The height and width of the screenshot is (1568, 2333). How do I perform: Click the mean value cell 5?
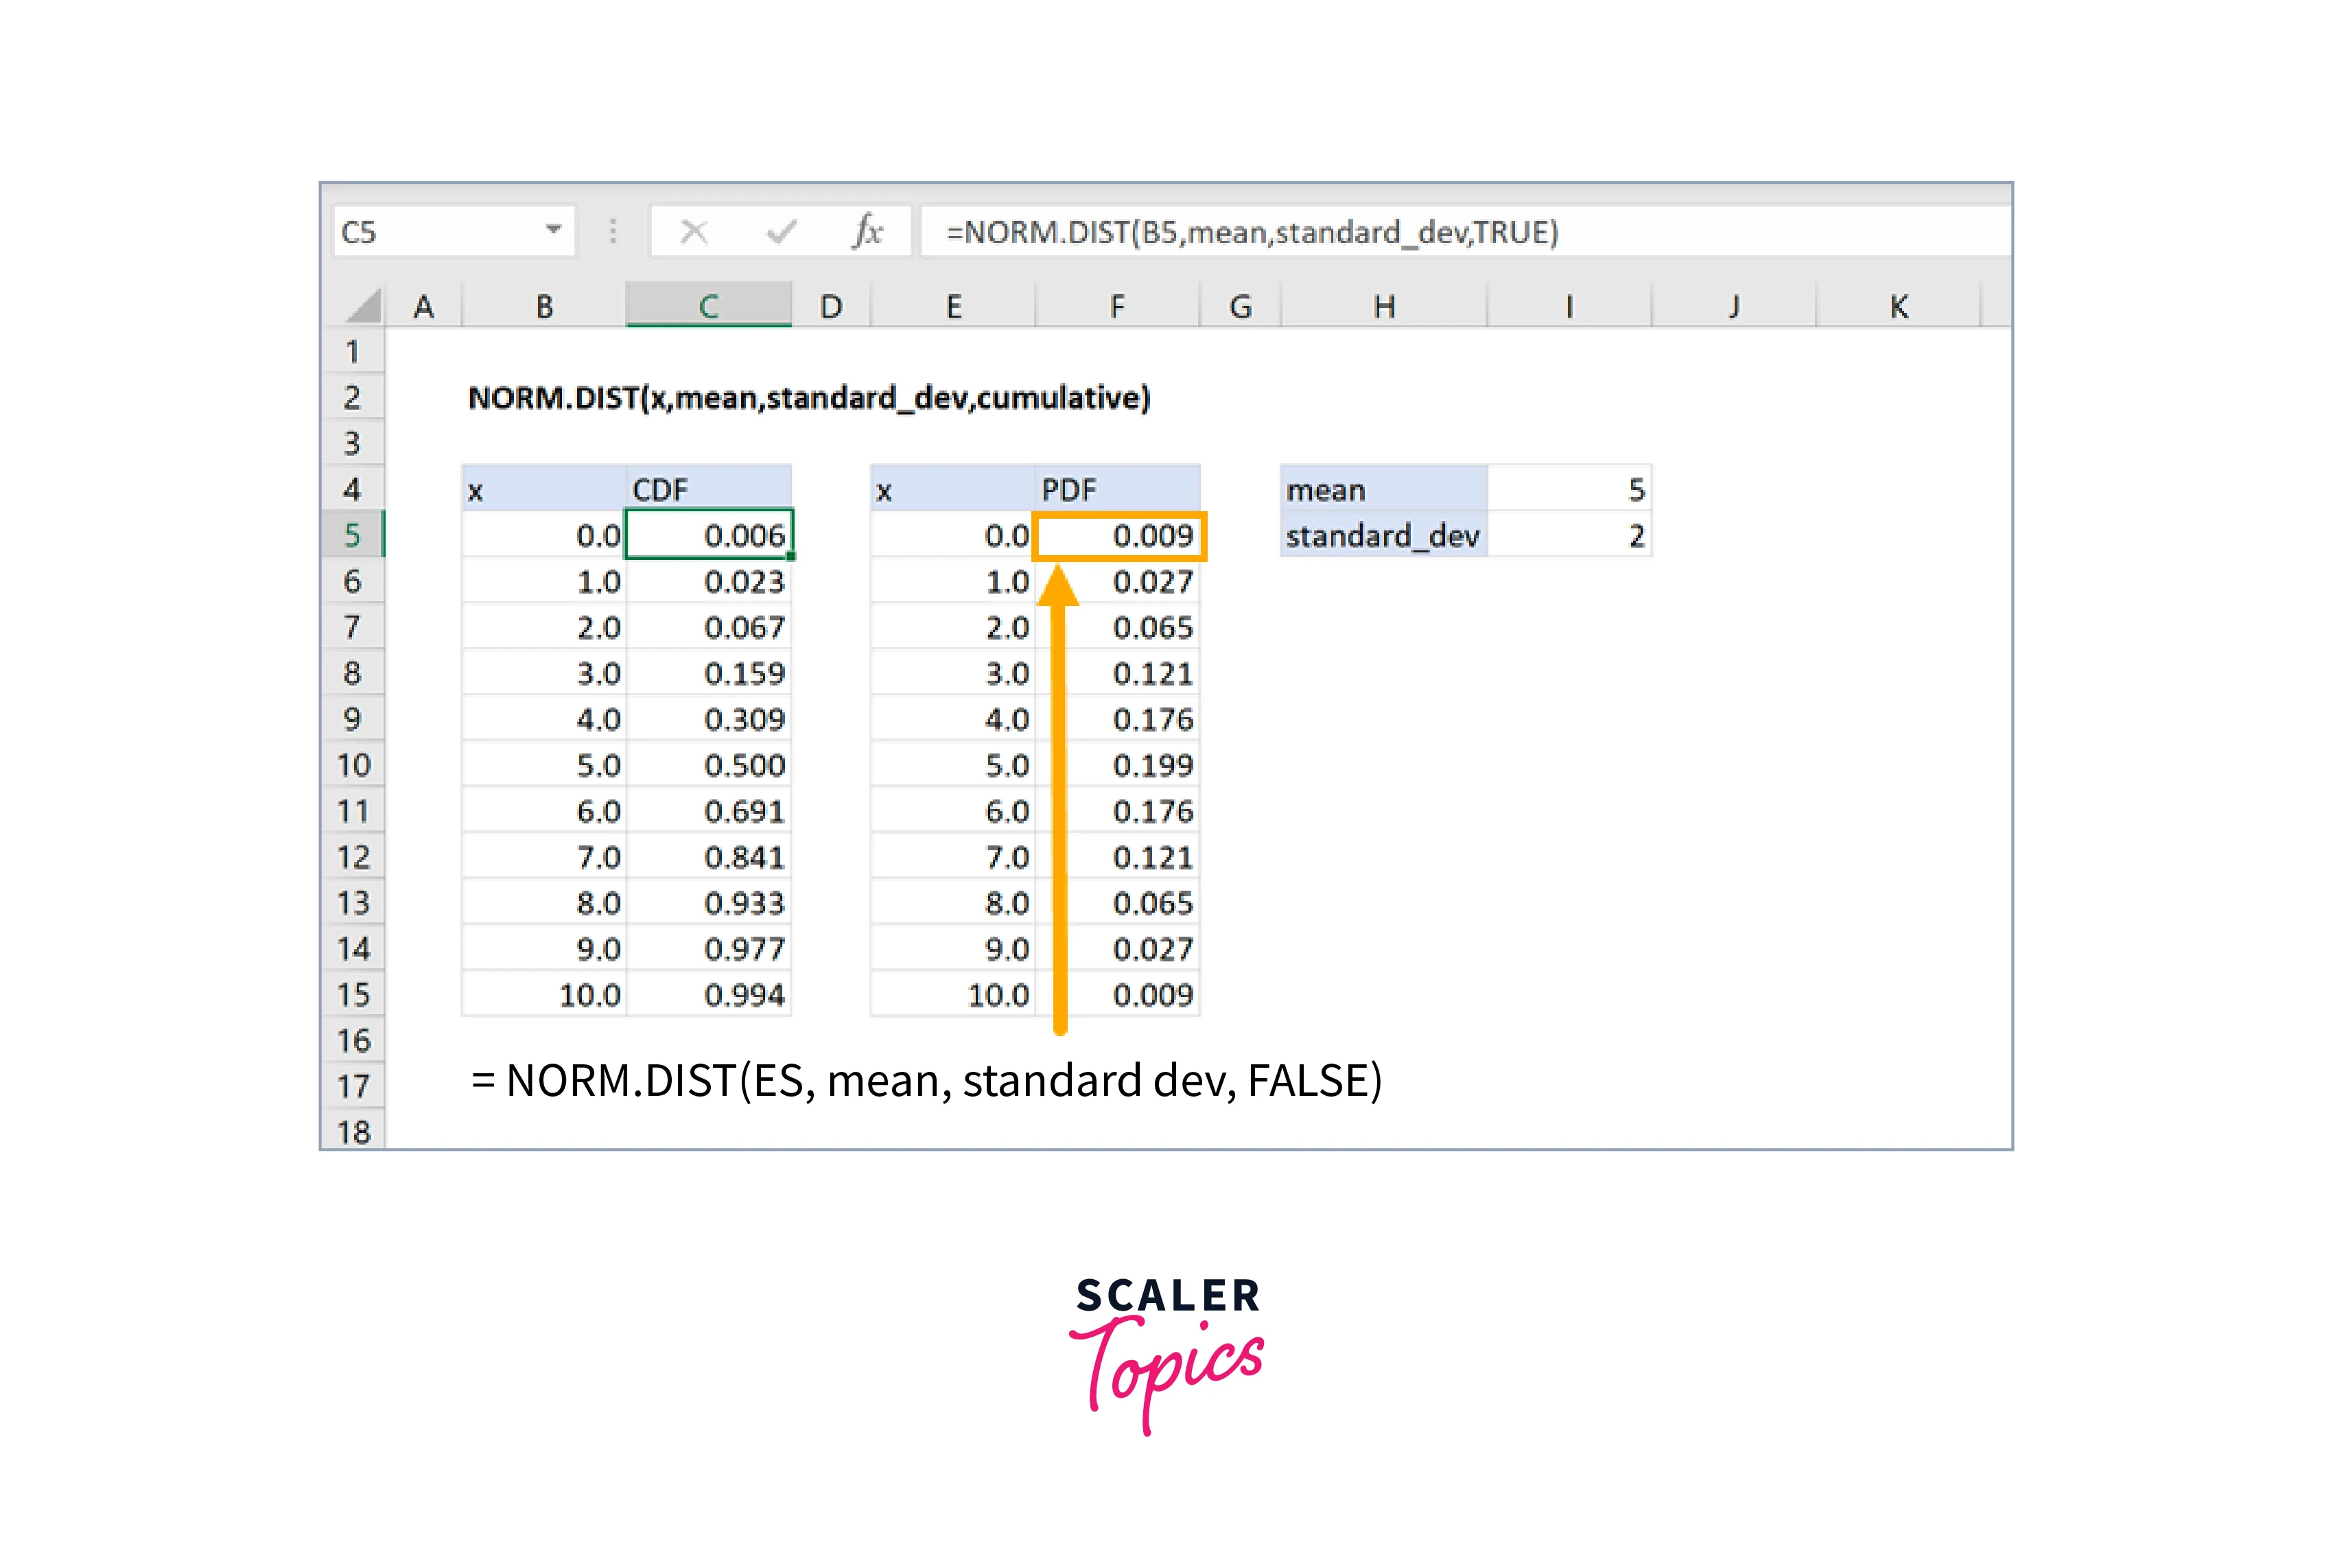pos(1568,489)
